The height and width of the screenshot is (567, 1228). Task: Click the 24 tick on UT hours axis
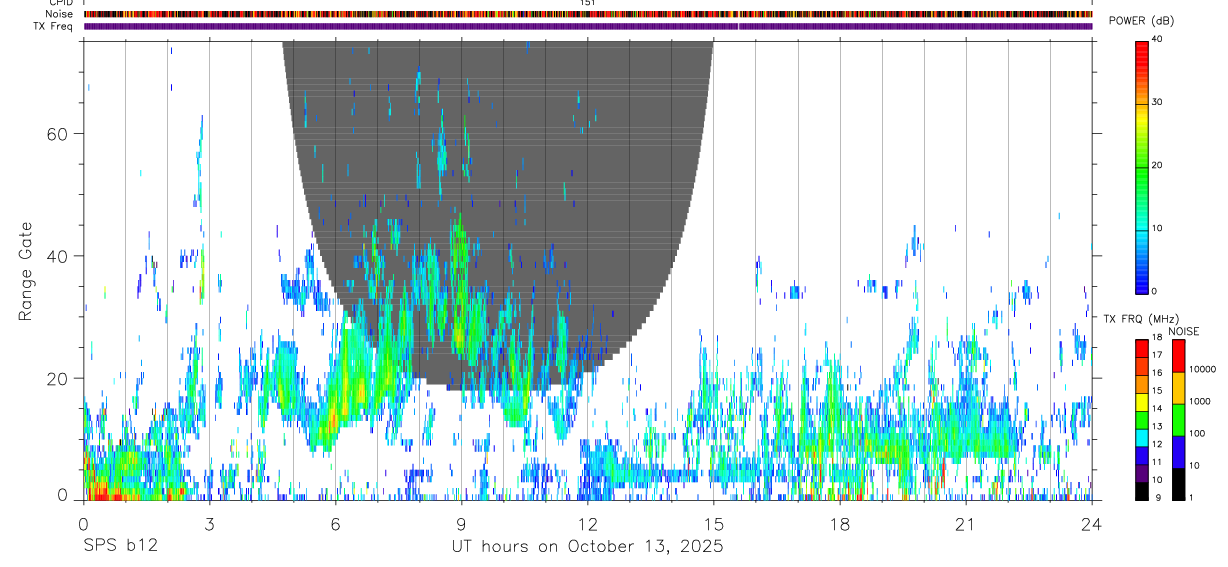(1092, 524)
